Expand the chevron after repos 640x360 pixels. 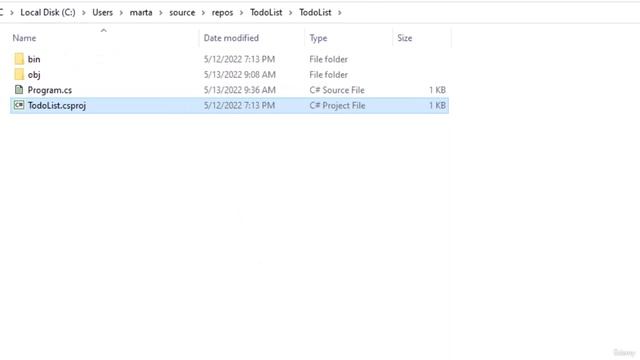242,13
